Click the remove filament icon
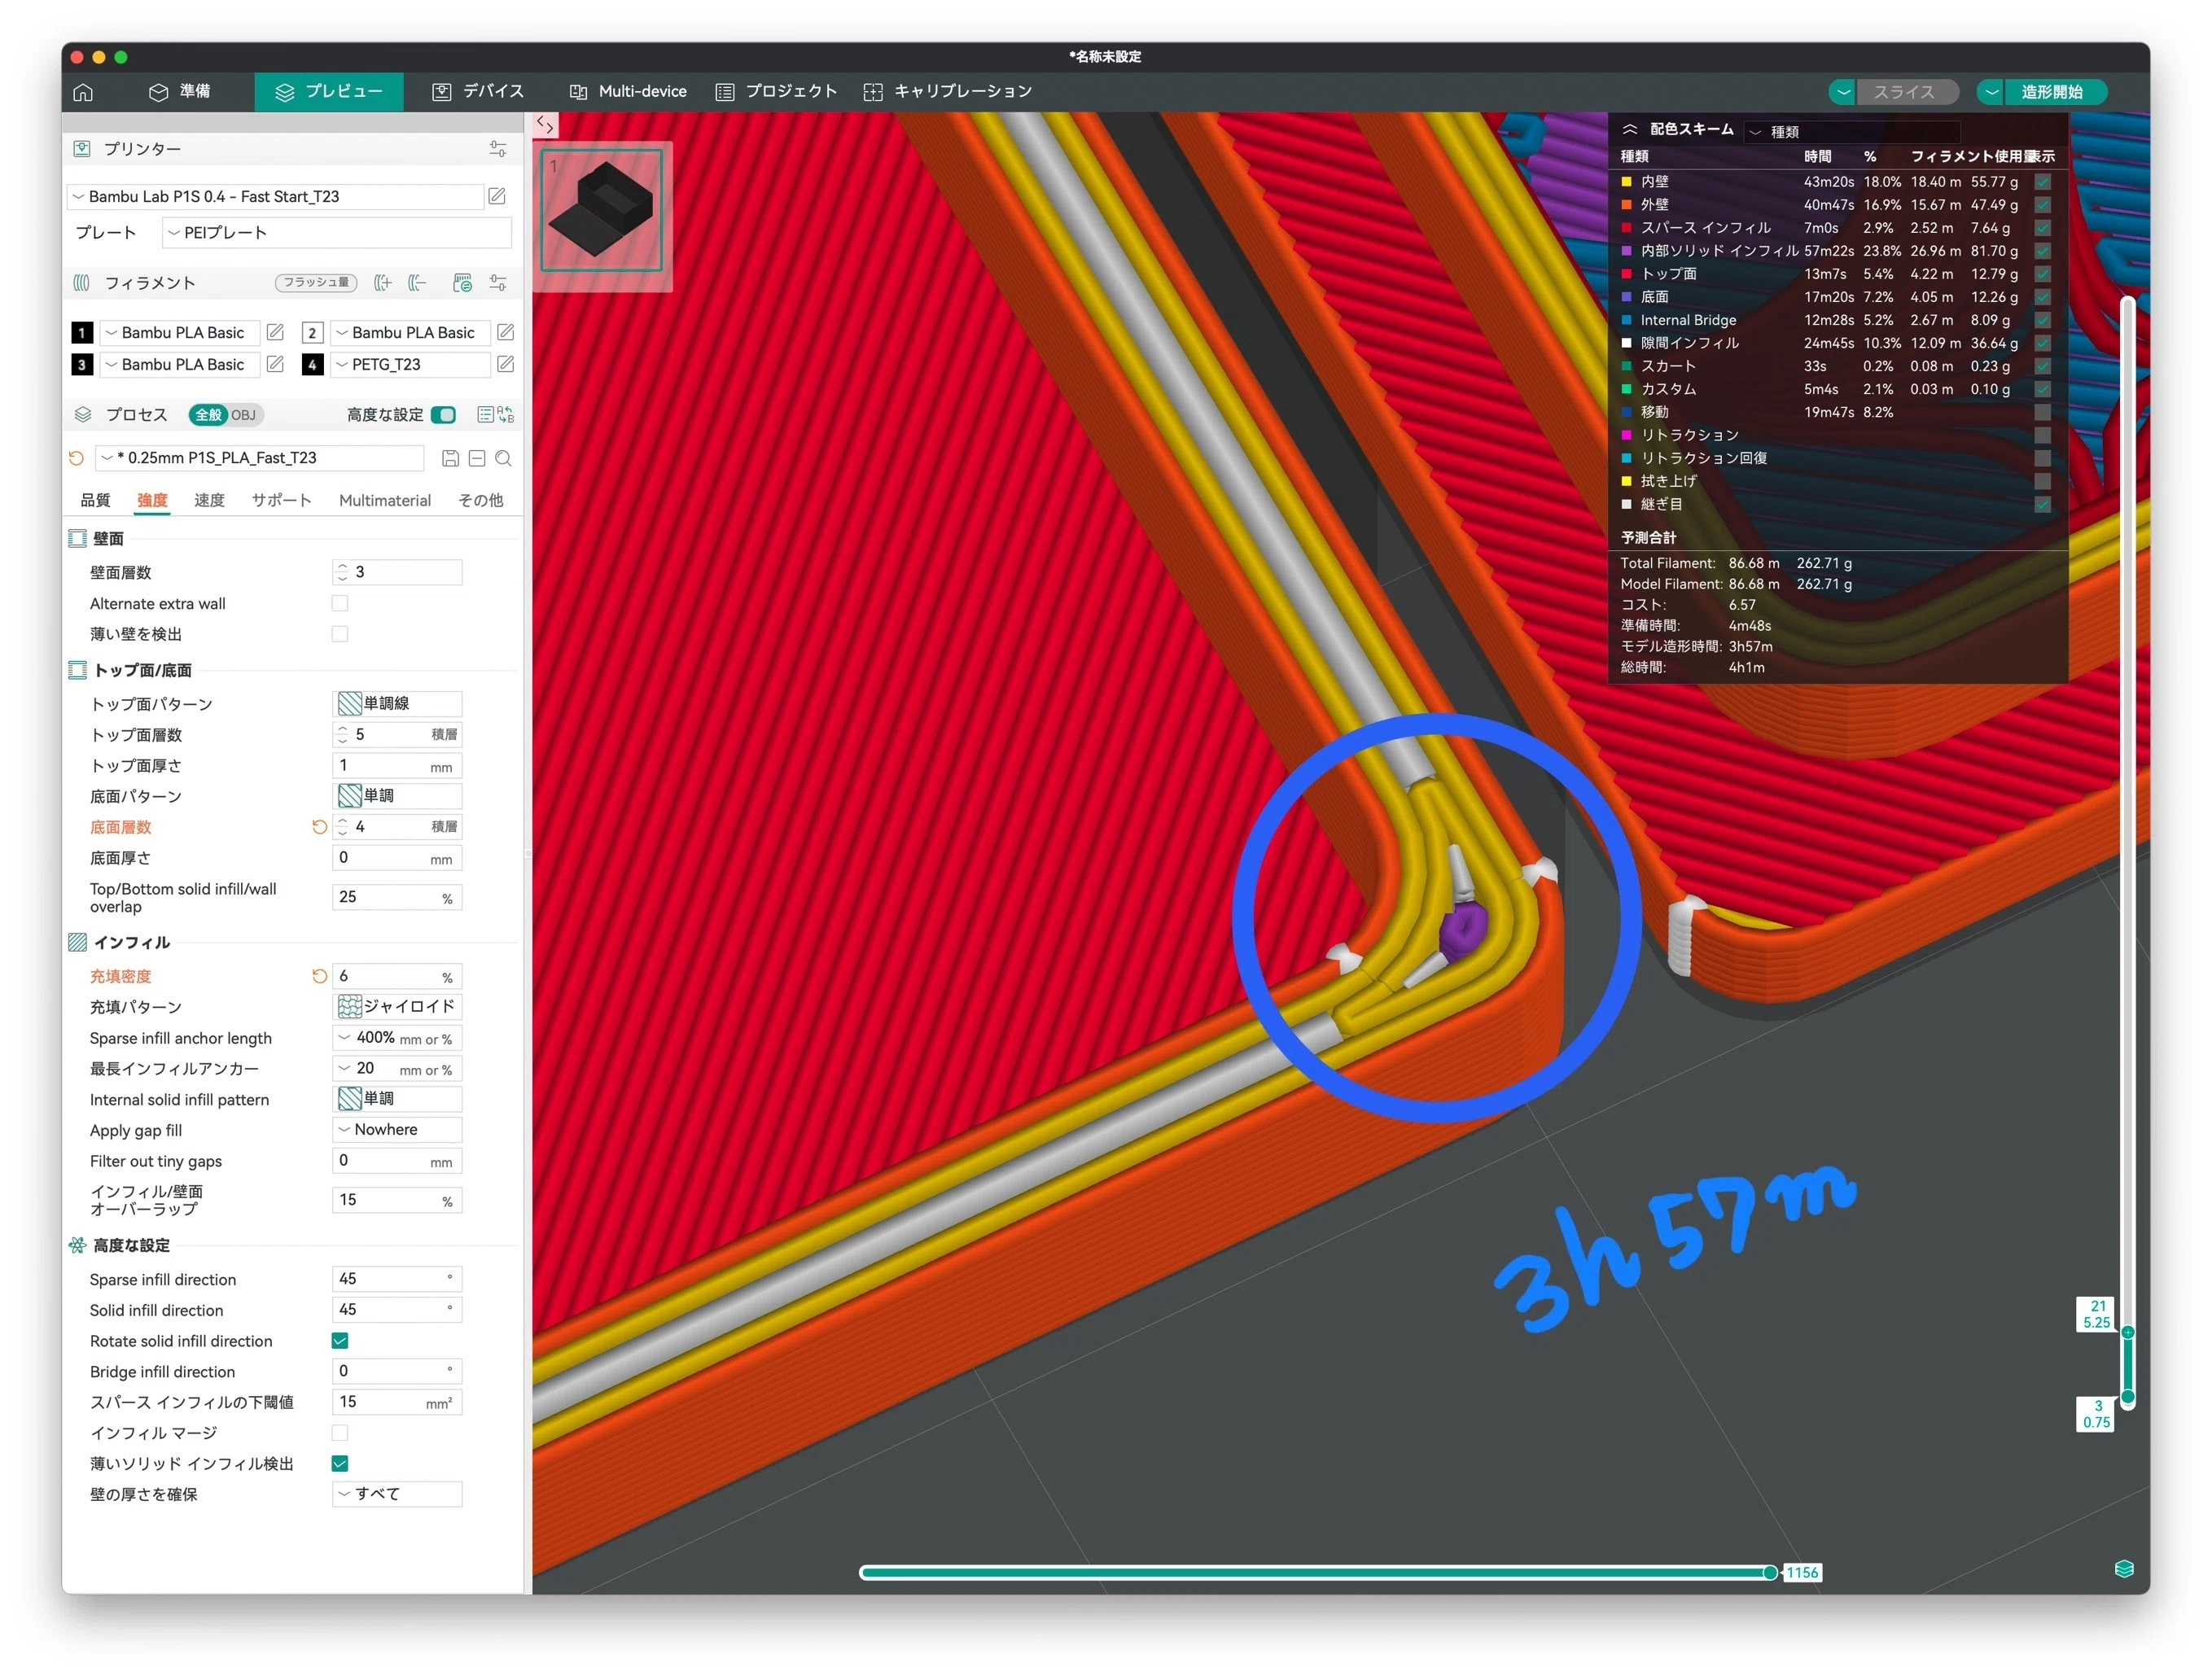 (x=417, y=283)
